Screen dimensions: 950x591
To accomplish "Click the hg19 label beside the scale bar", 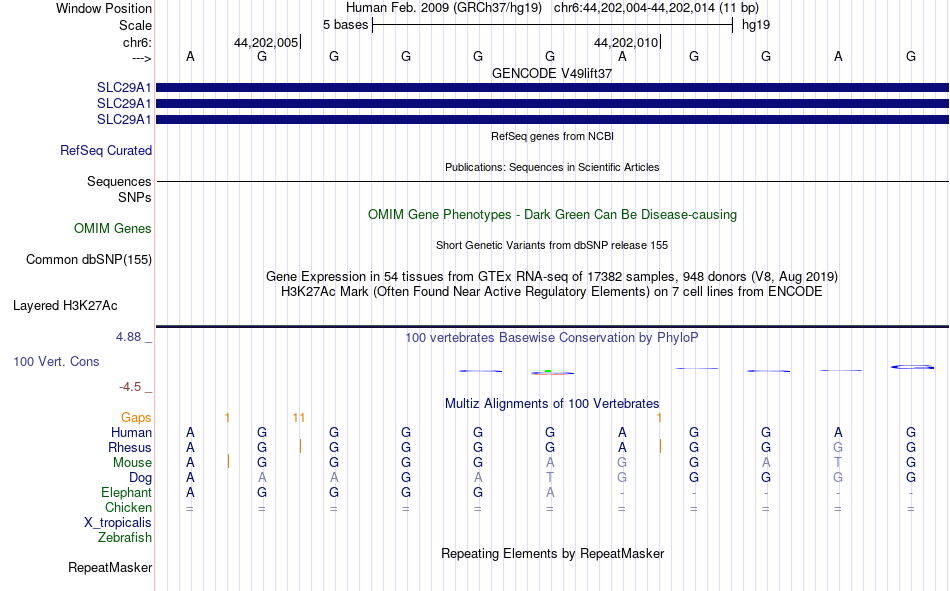I will 756,25.
